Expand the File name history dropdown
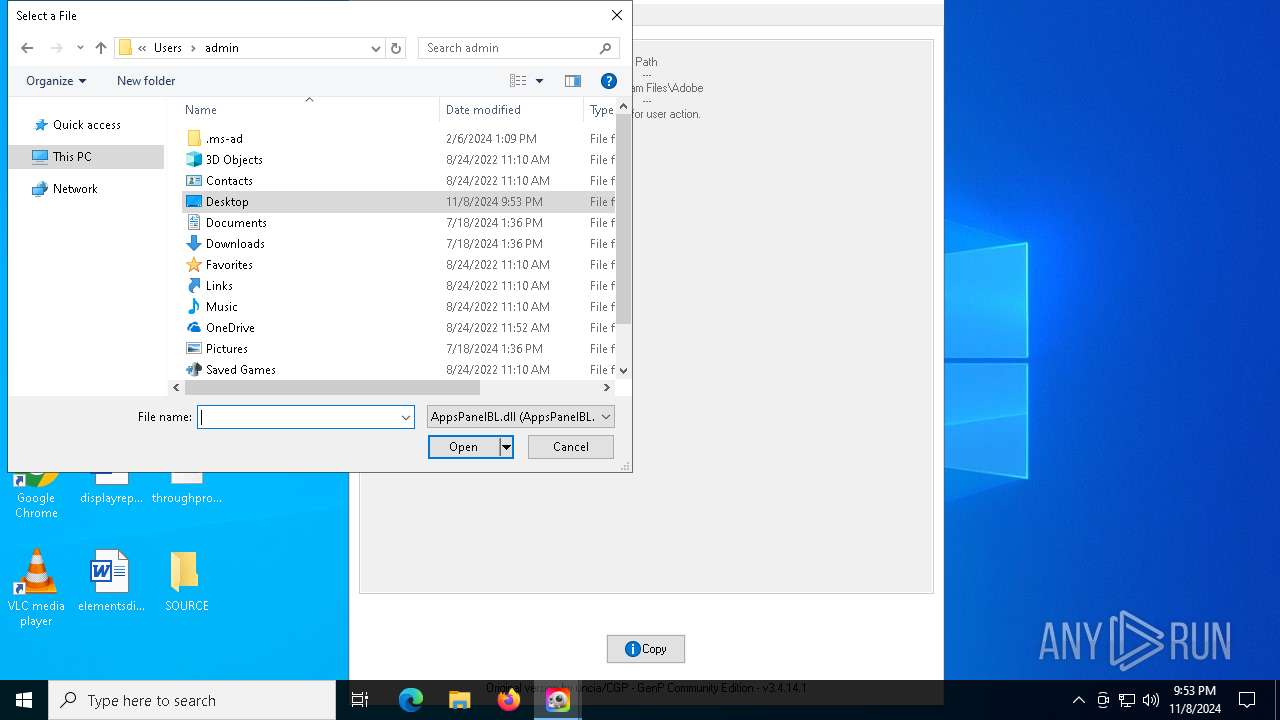Image resolution: width=1280 pixels, height=720 pixels. 406,417
